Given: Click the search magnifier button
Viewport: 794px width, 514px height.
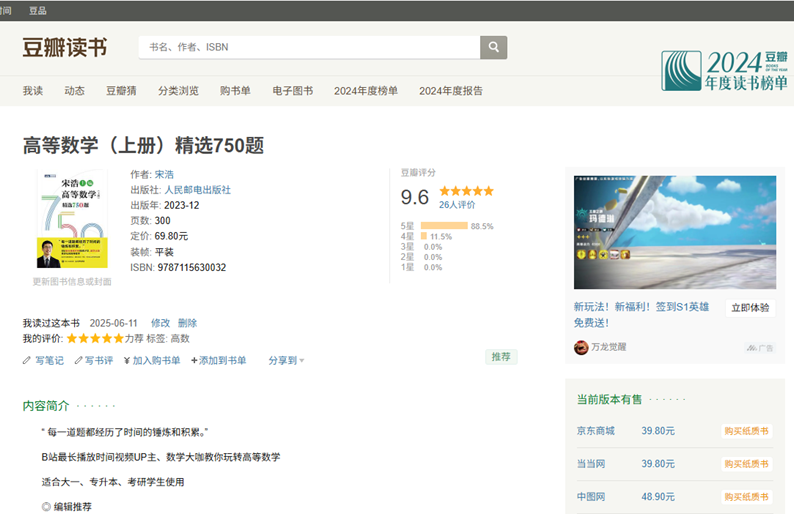Looking at the screenshot, I should pyautogui.click(x=493, y=47).
